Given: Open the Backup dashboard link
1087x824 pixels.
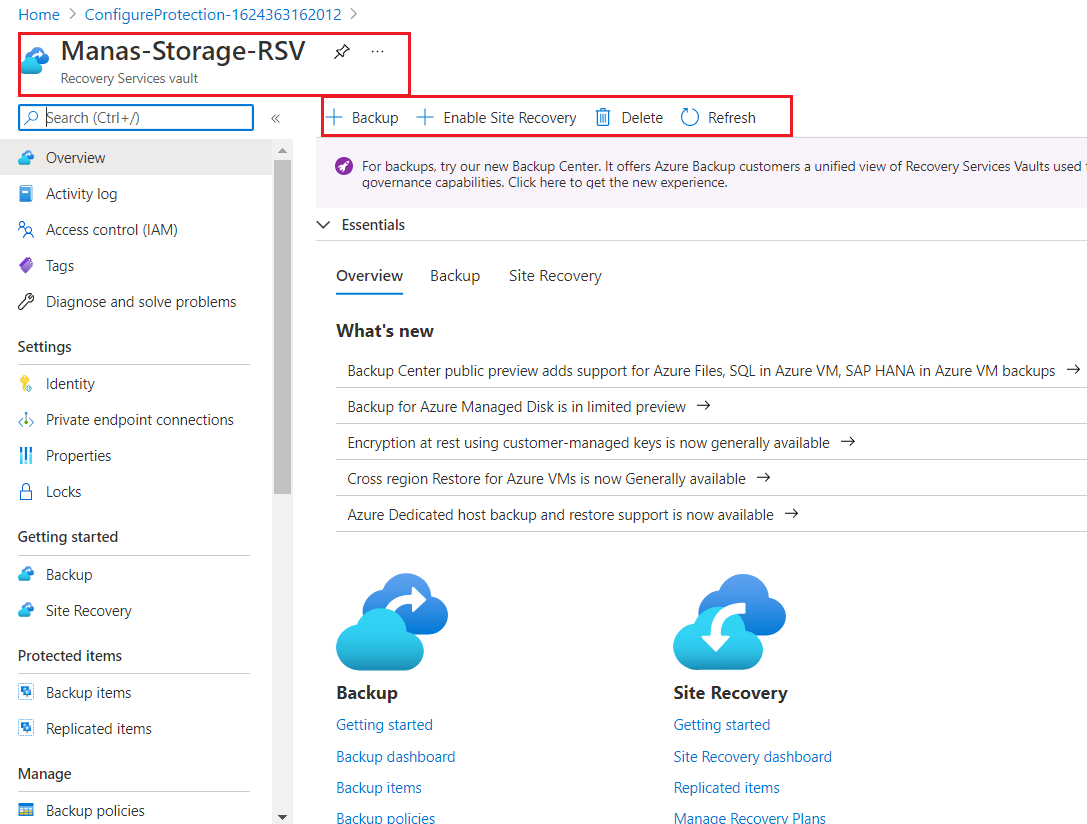Looking at the screenshot, I should click(x=395, y=757).
